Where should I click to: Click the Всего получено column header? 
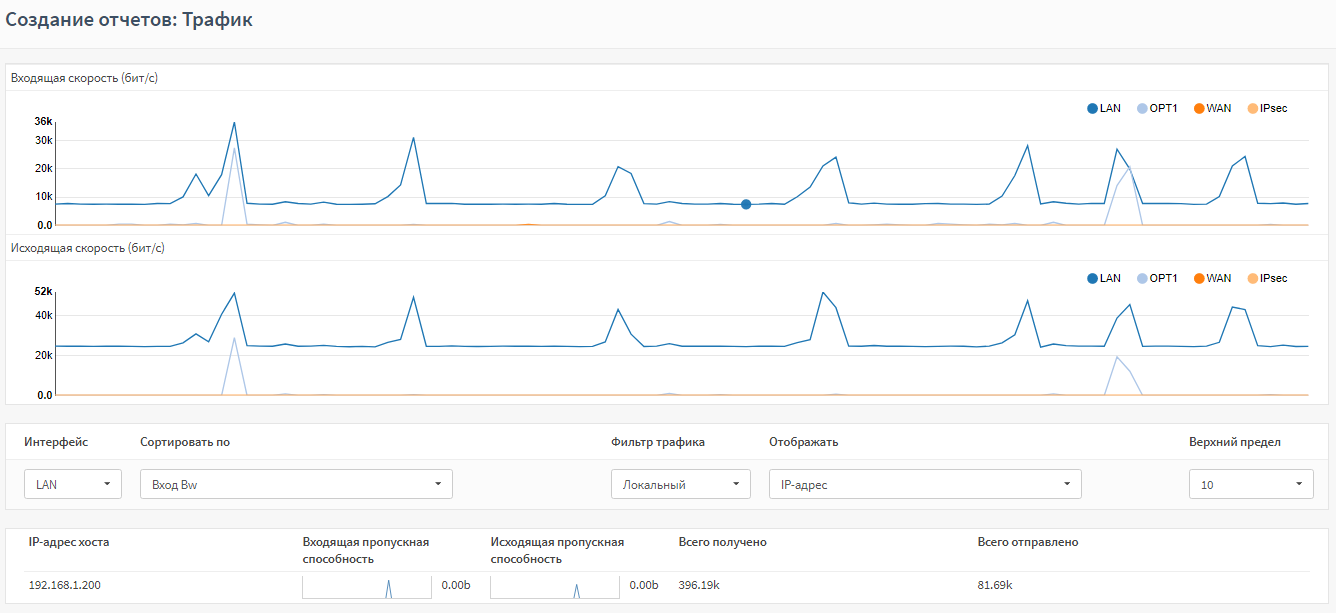(722, 542)
